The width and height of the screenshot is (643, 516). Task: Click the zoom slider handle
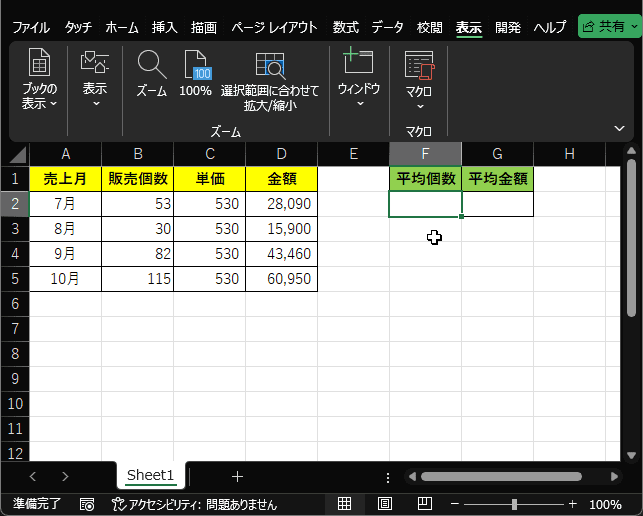(514, 504)
